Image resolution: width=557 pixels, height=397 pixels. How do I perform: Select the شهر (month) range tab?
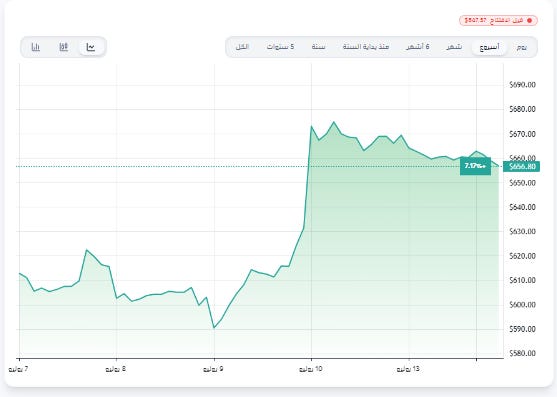[454, 47]
